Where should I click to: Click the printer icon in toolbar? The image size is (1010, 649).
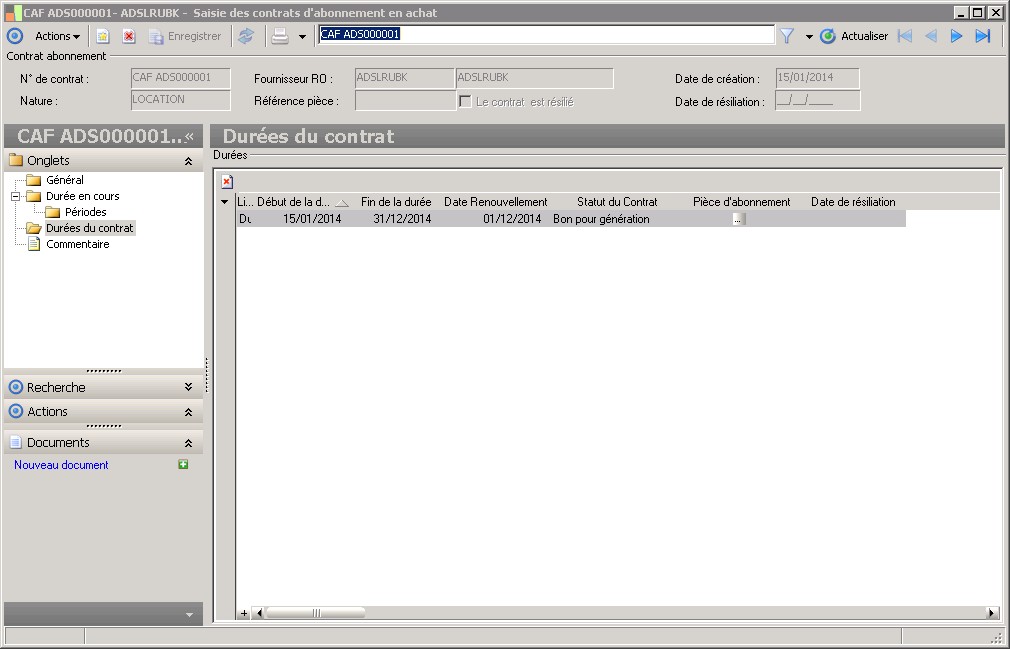(x=280, y=36)
